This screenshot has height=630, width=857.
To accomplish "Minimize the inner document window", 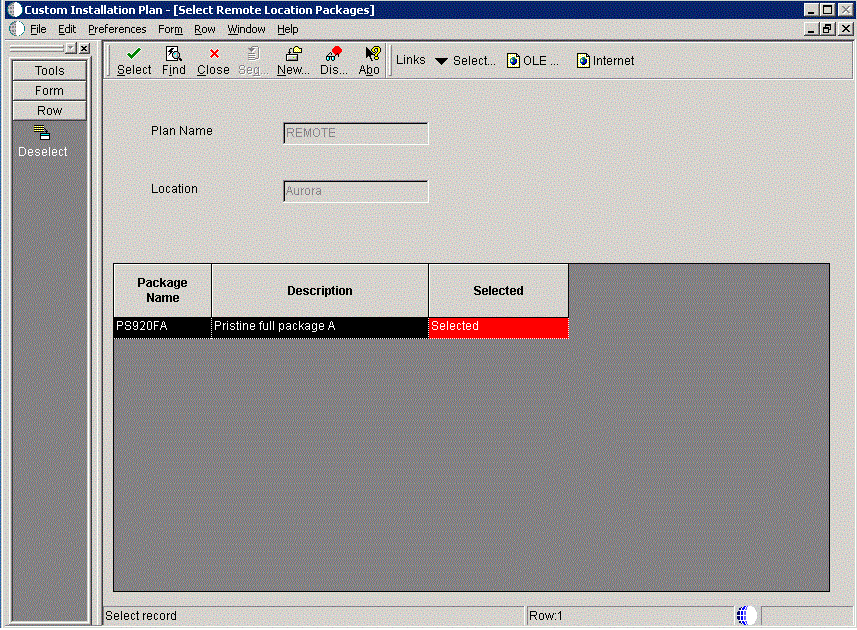I will point(811,29).
